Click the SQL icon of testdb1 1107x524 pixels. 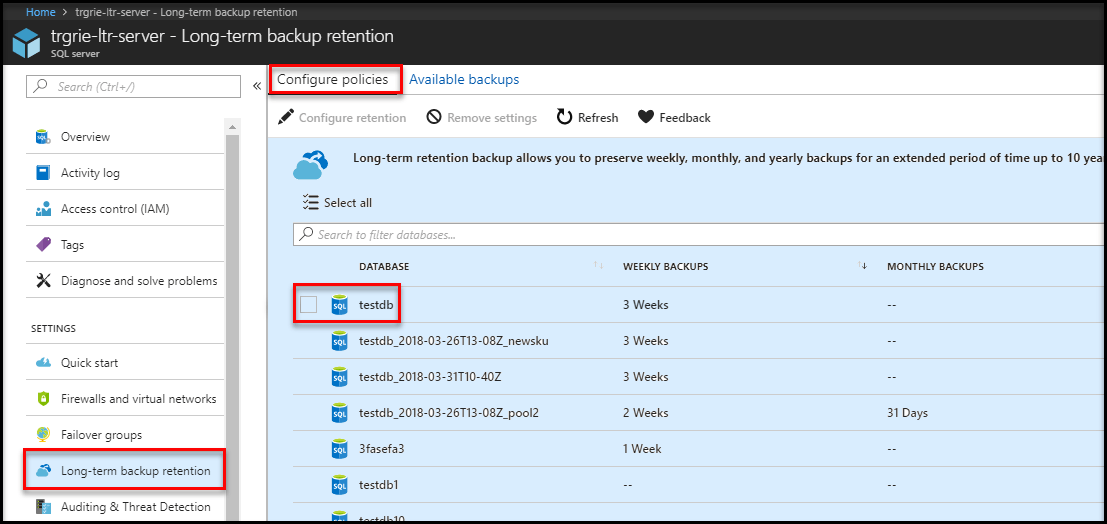click(x=340, y=485)
